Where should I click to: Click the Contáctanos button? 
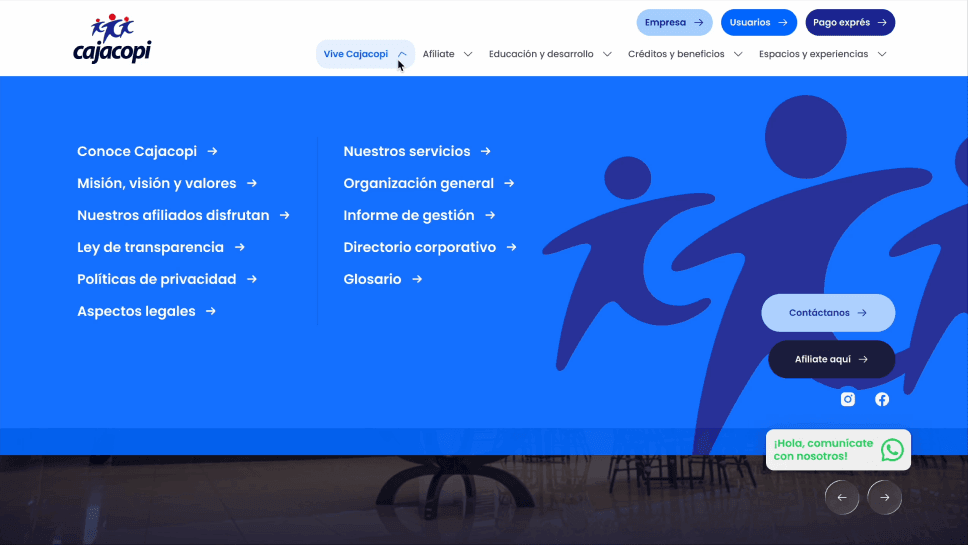[x=828, y=313]
